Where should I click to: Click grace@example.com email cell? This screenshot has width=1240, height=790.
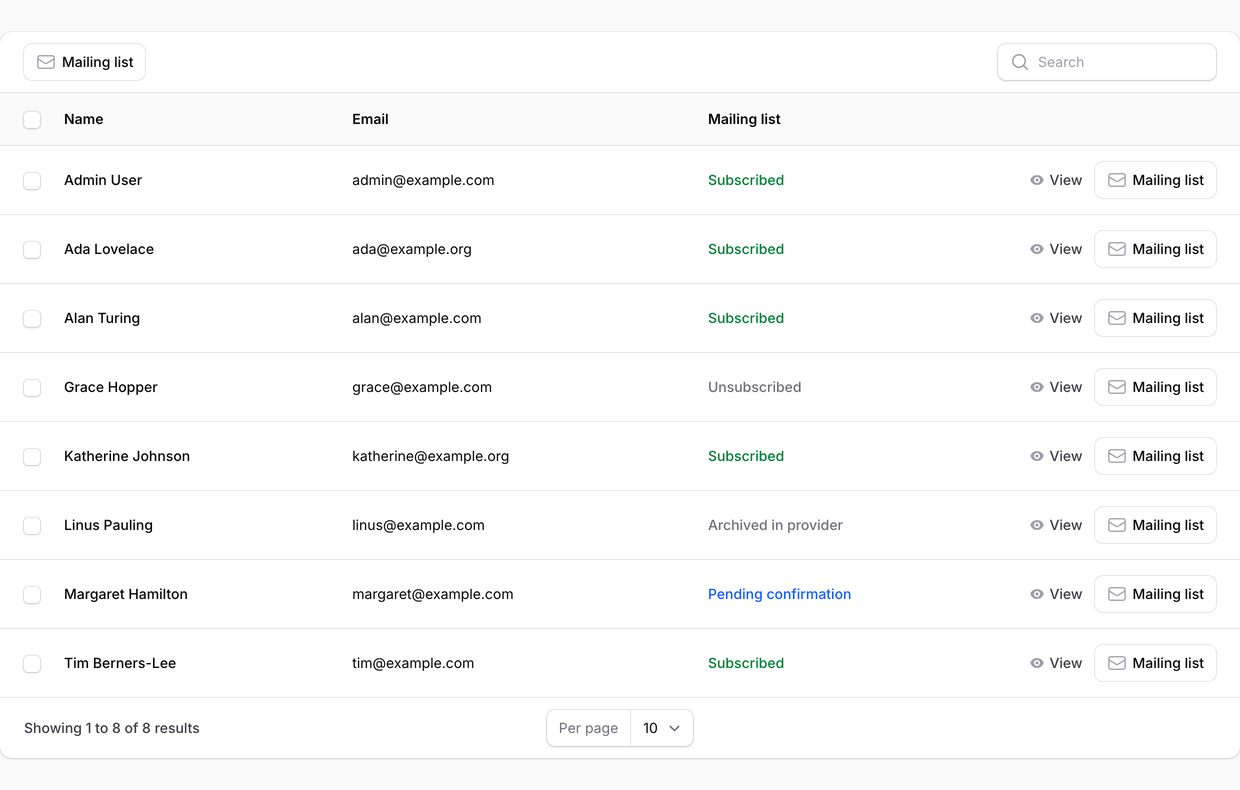click(422, 387)
